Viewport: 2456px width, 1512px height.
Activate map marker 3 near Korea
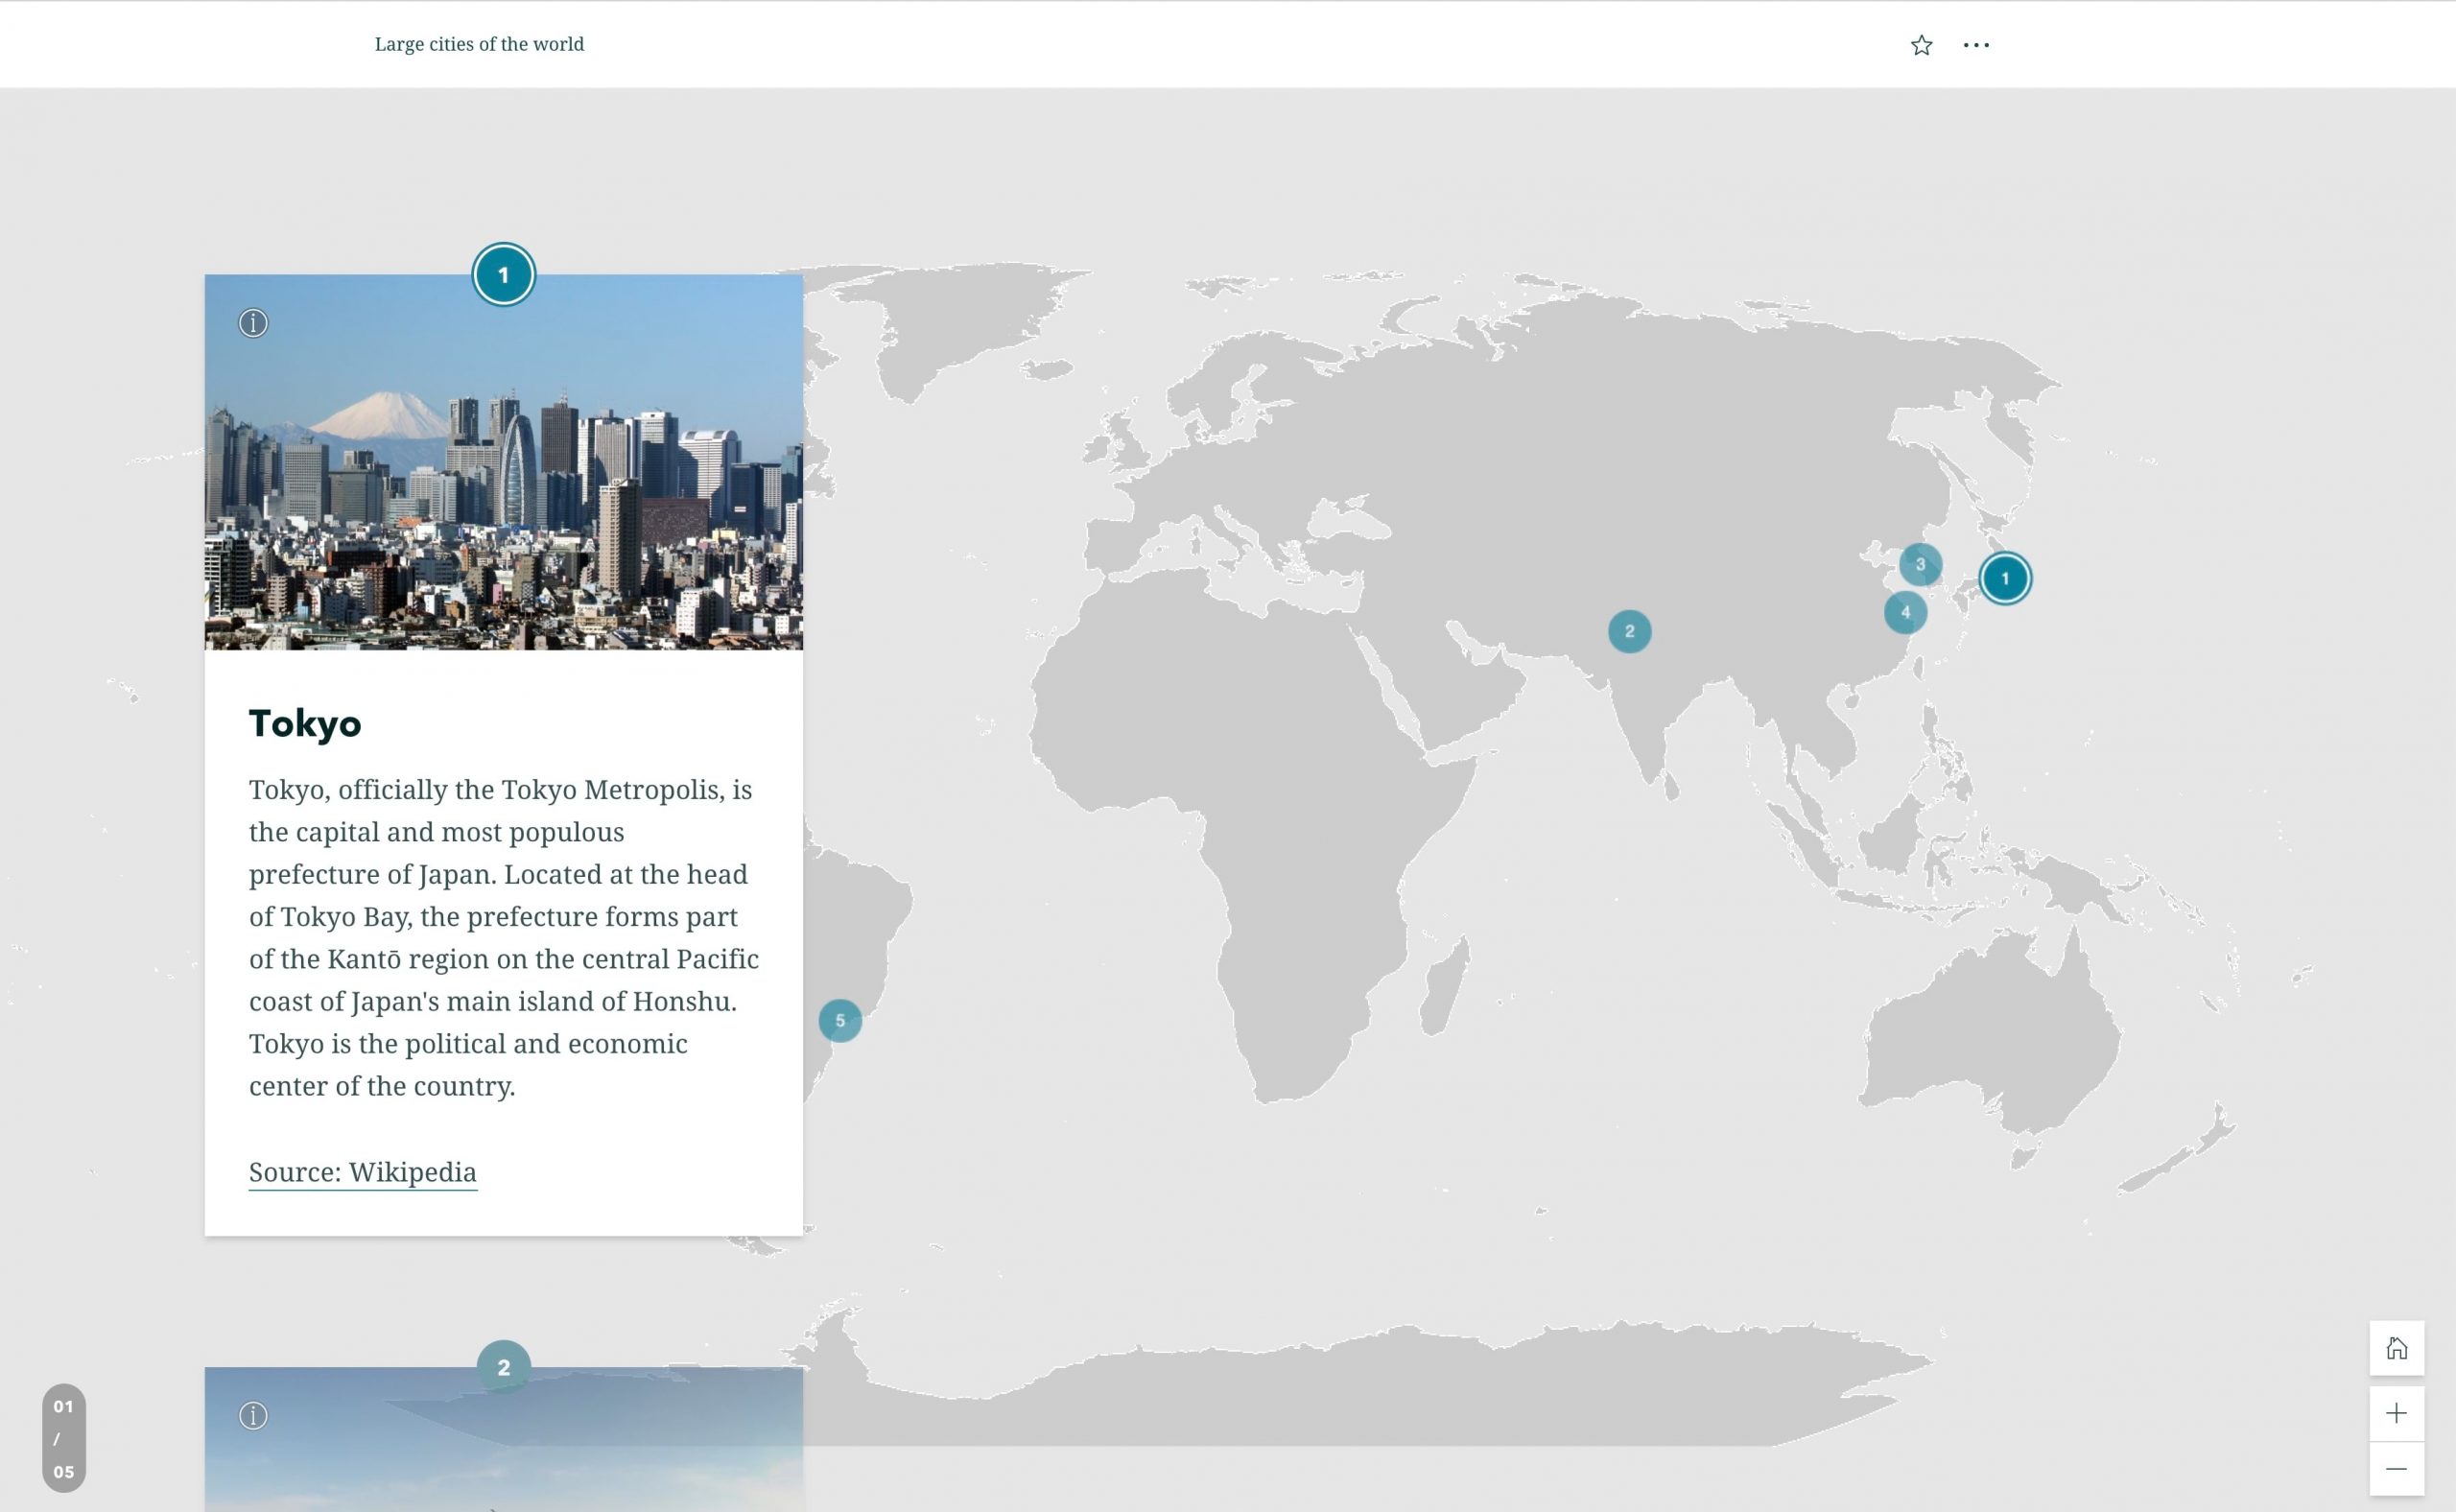point(1921,564)
